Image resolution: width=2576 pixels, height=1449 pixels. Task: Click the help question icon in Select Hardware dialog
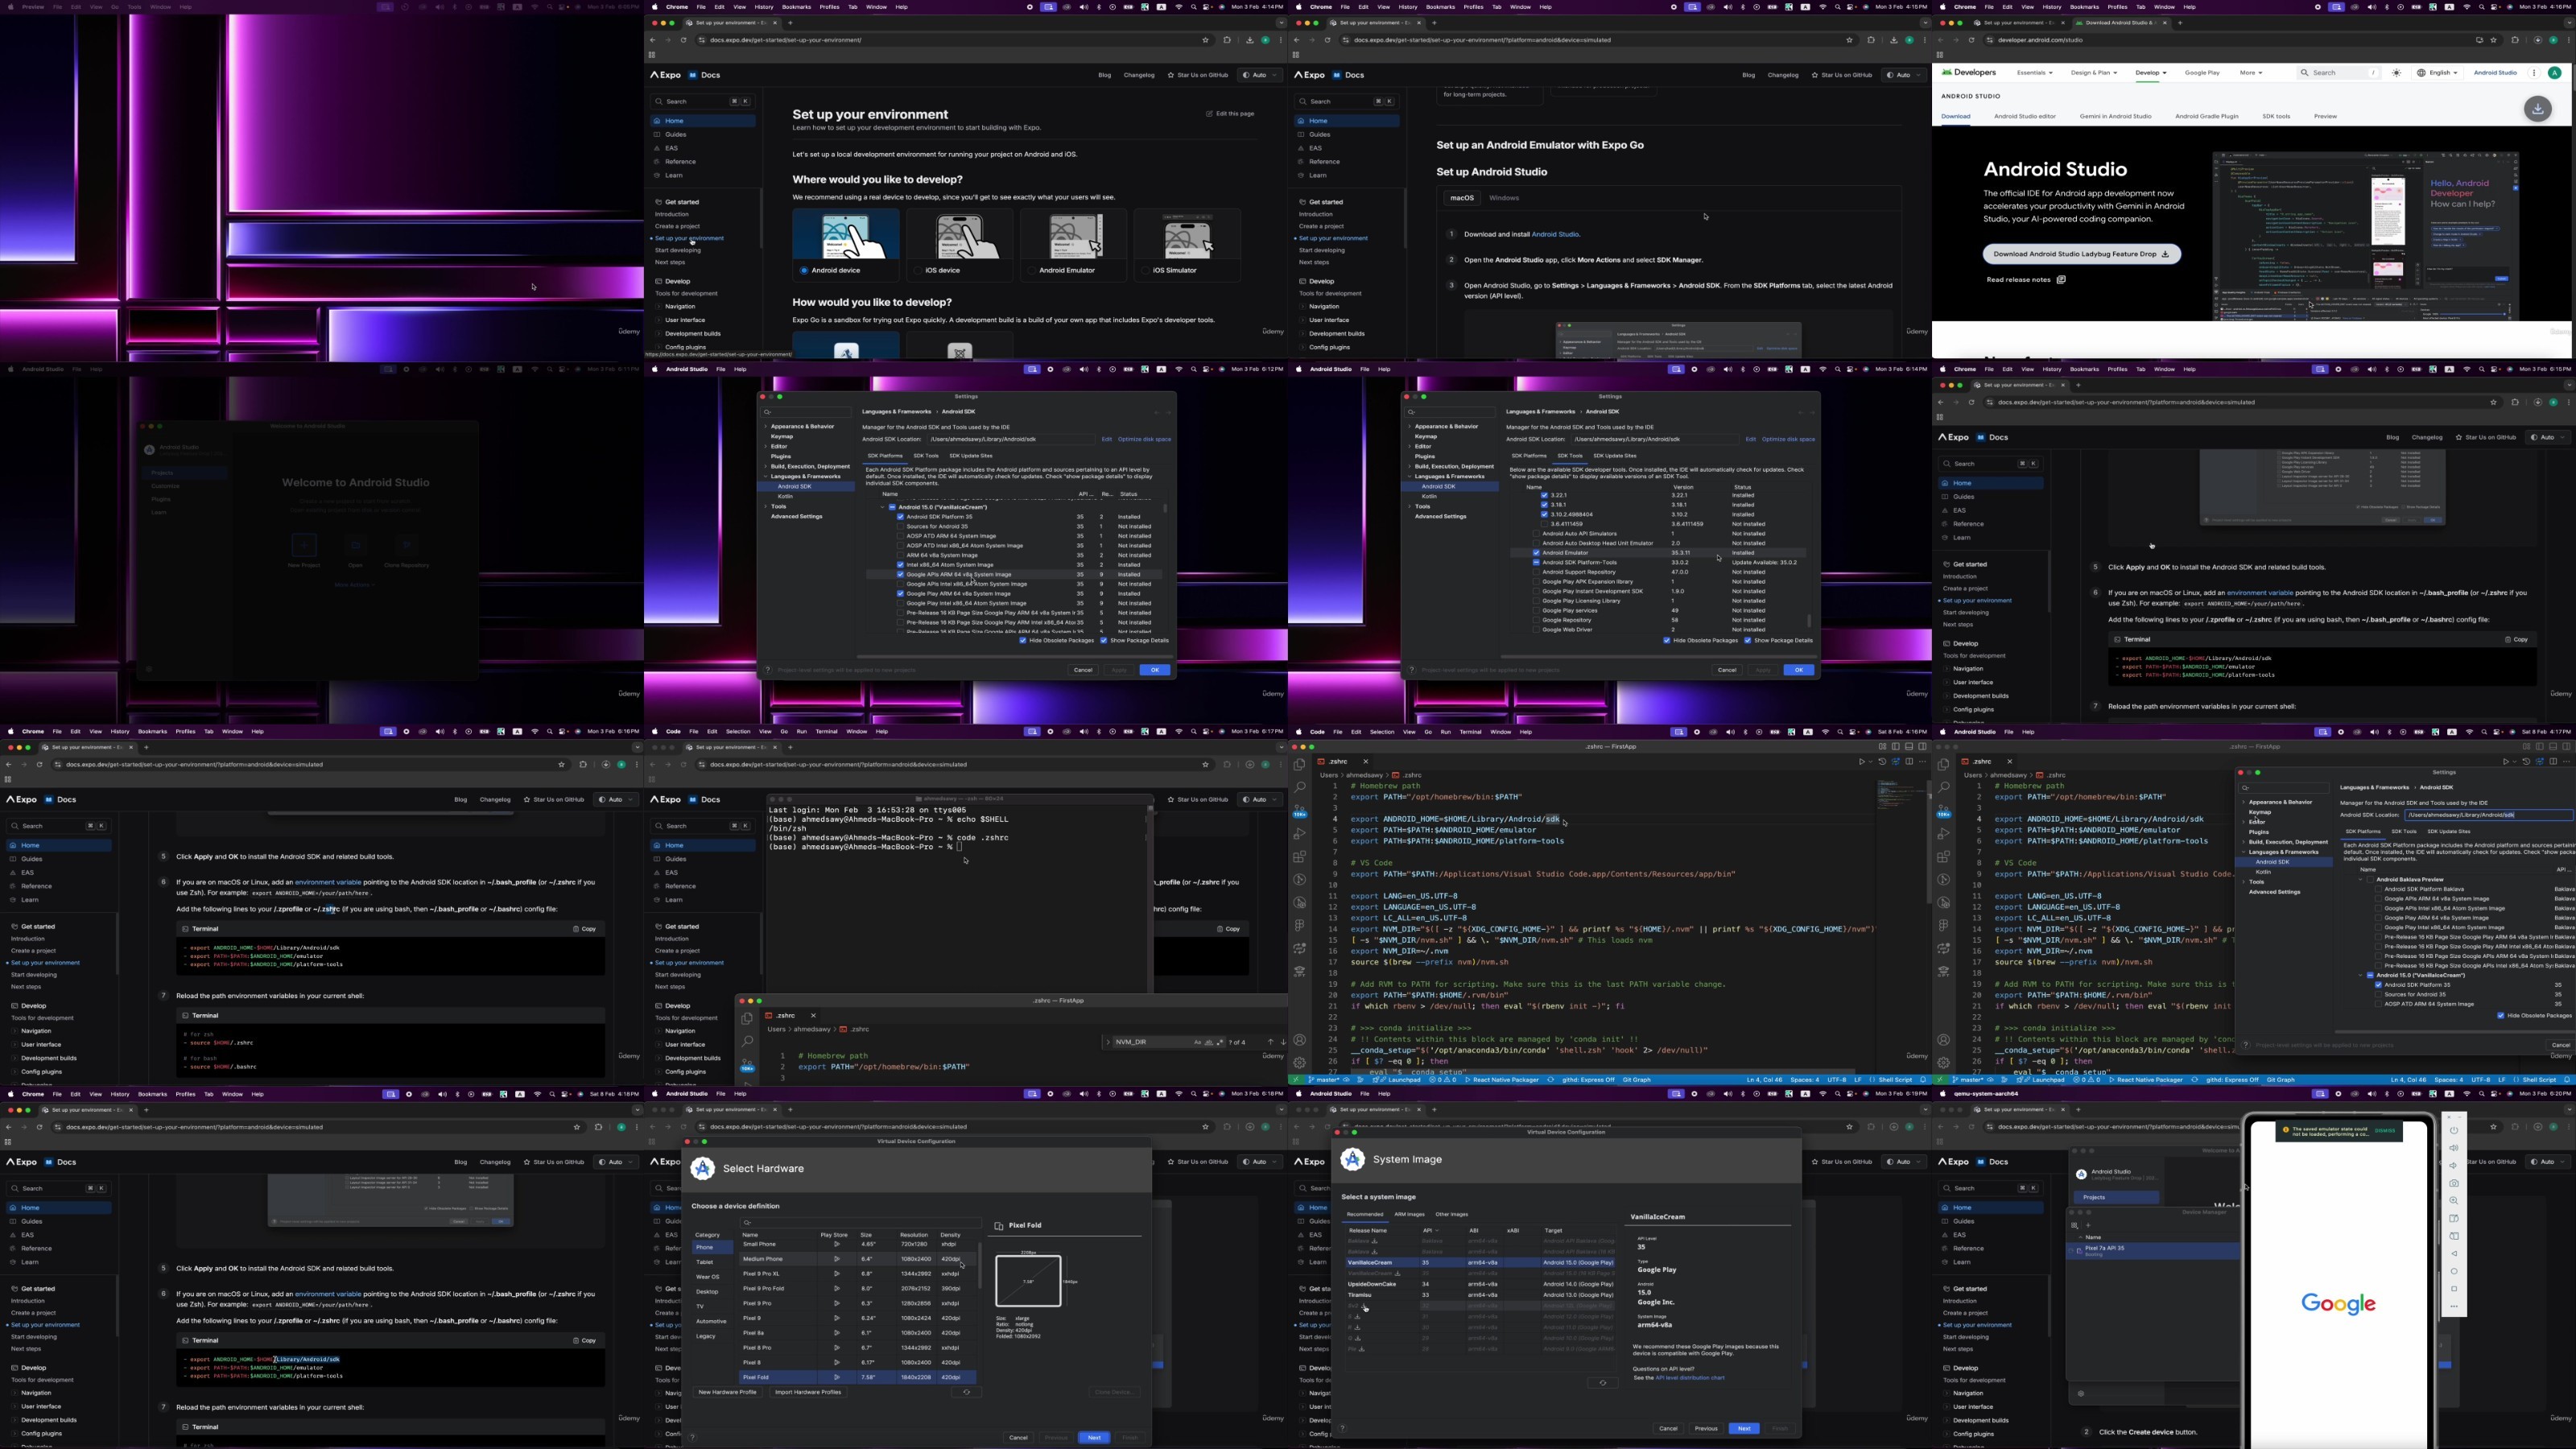[x=692, y=1438]
